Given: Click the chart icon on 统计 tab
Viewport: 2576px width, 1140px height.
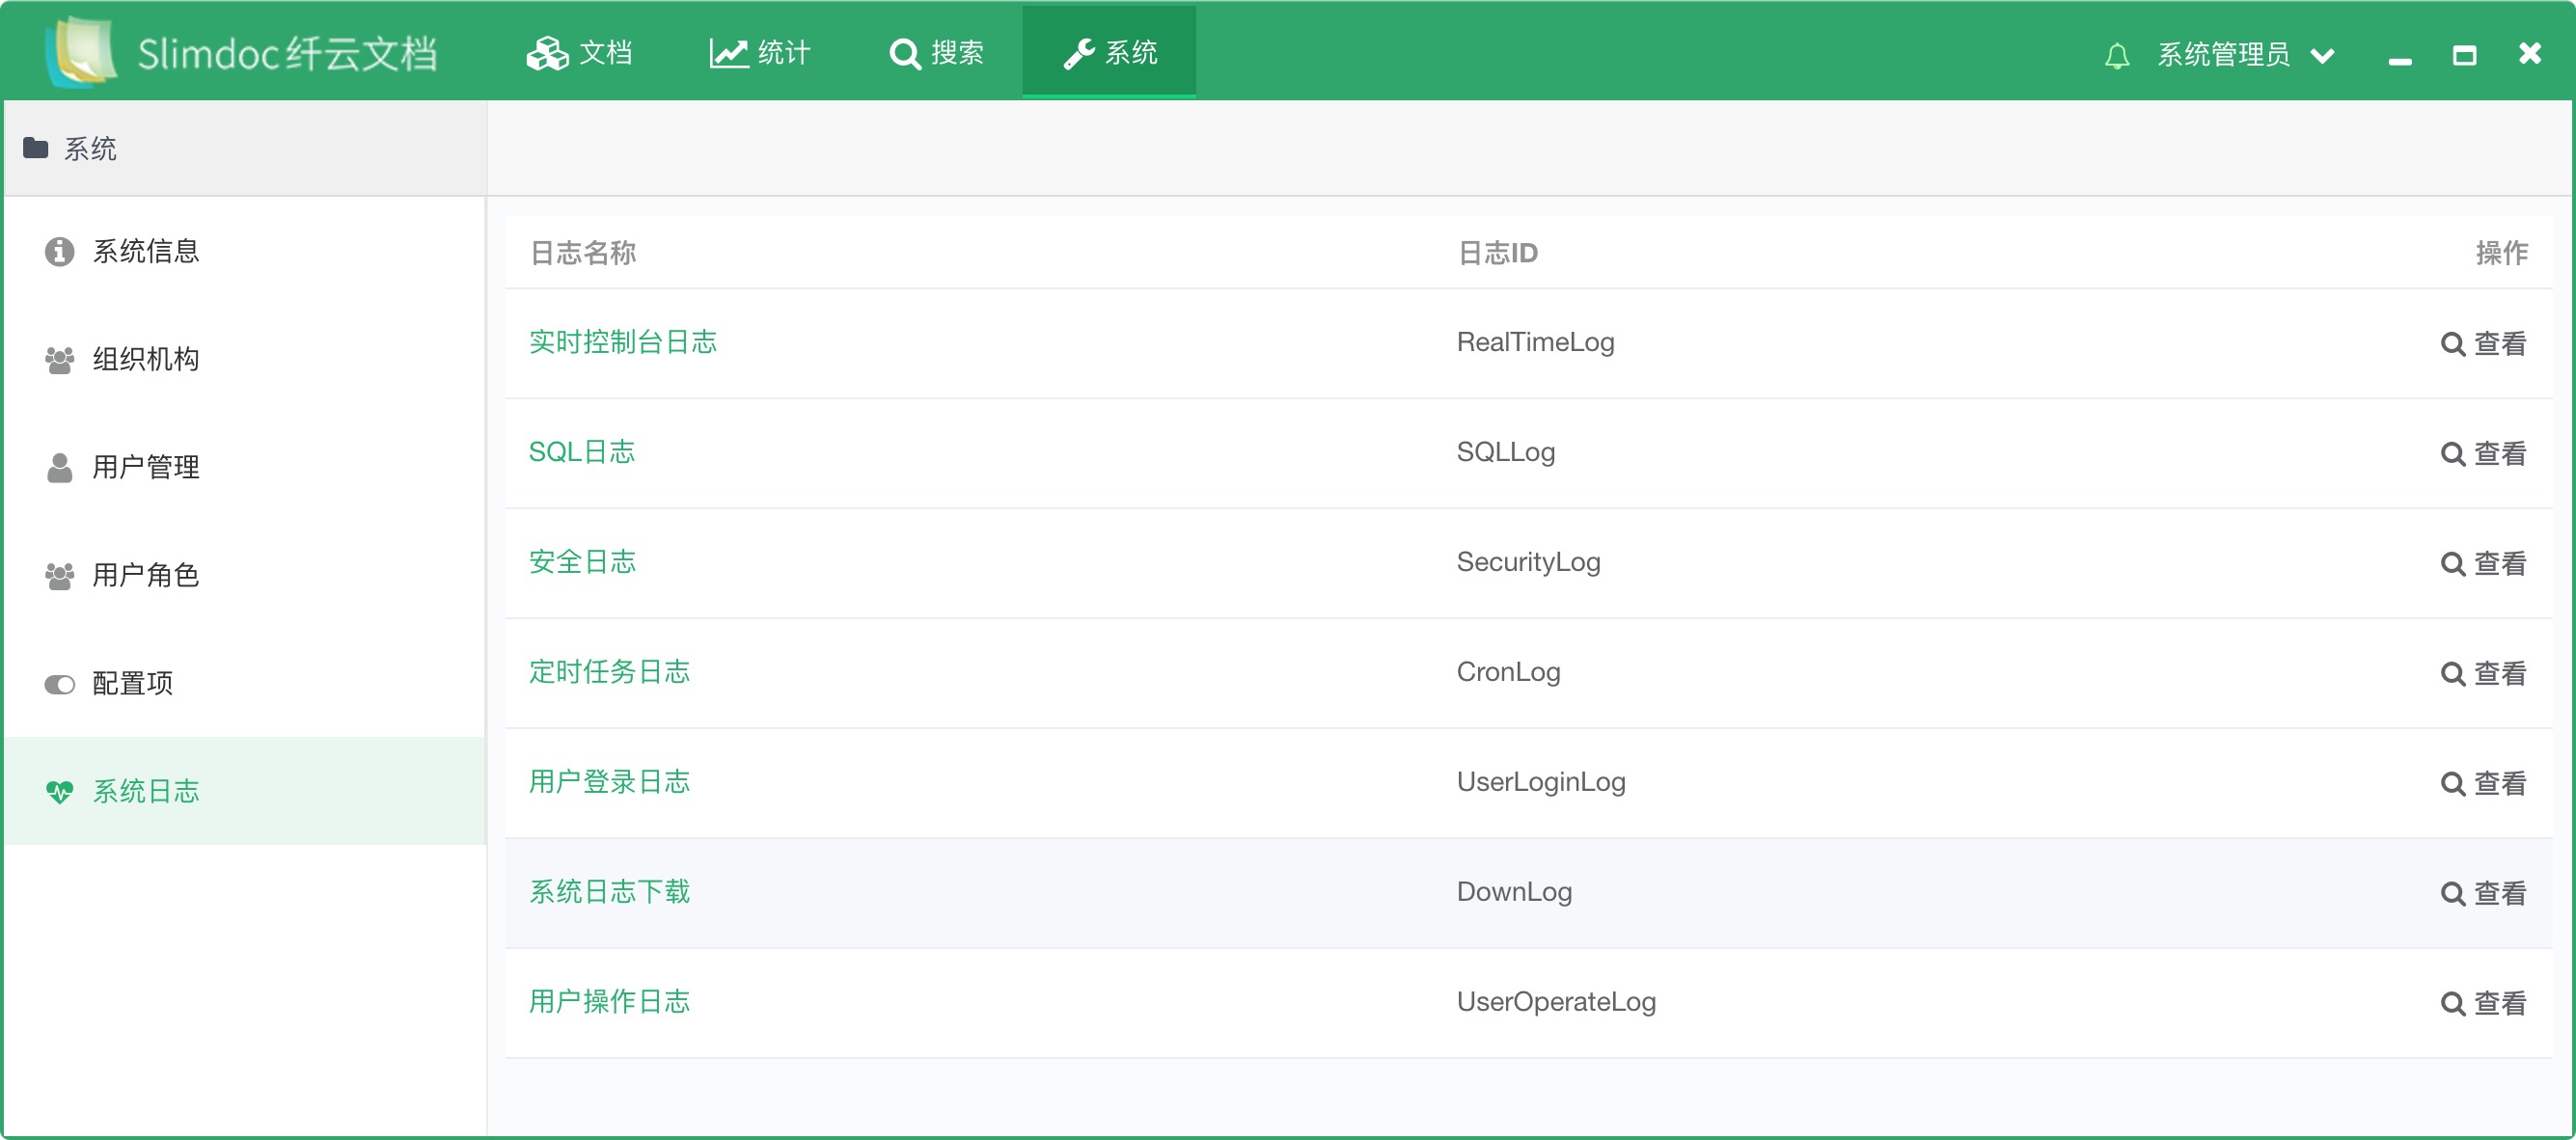Looking at the screenshot, I should tap(729, 53).
